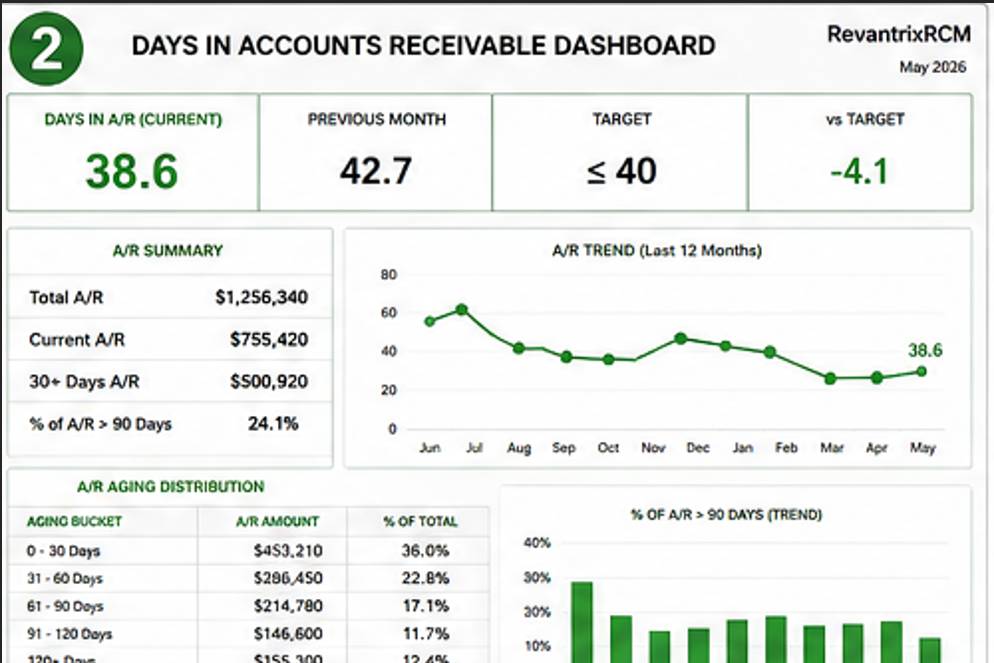Click the 'Jan' month axis label
The width and height of the screenshot is (994, 663).
[x=743, y=447]
